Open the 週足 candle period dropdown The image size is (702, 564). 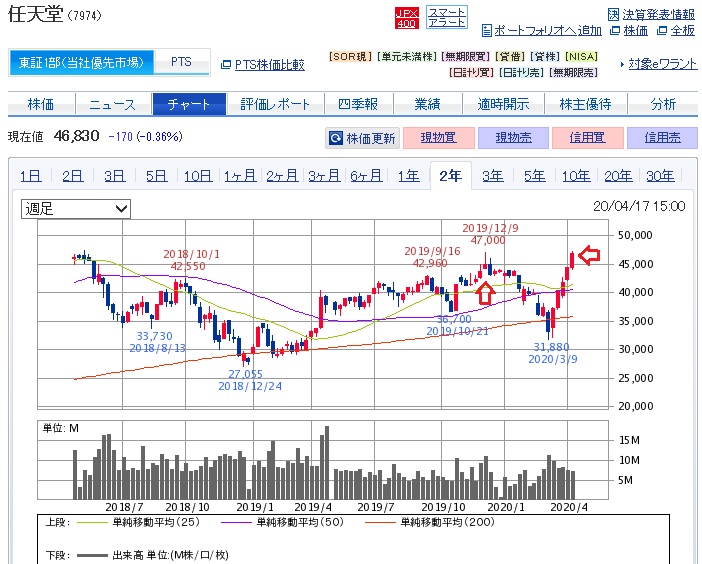[x=76, y=209]
